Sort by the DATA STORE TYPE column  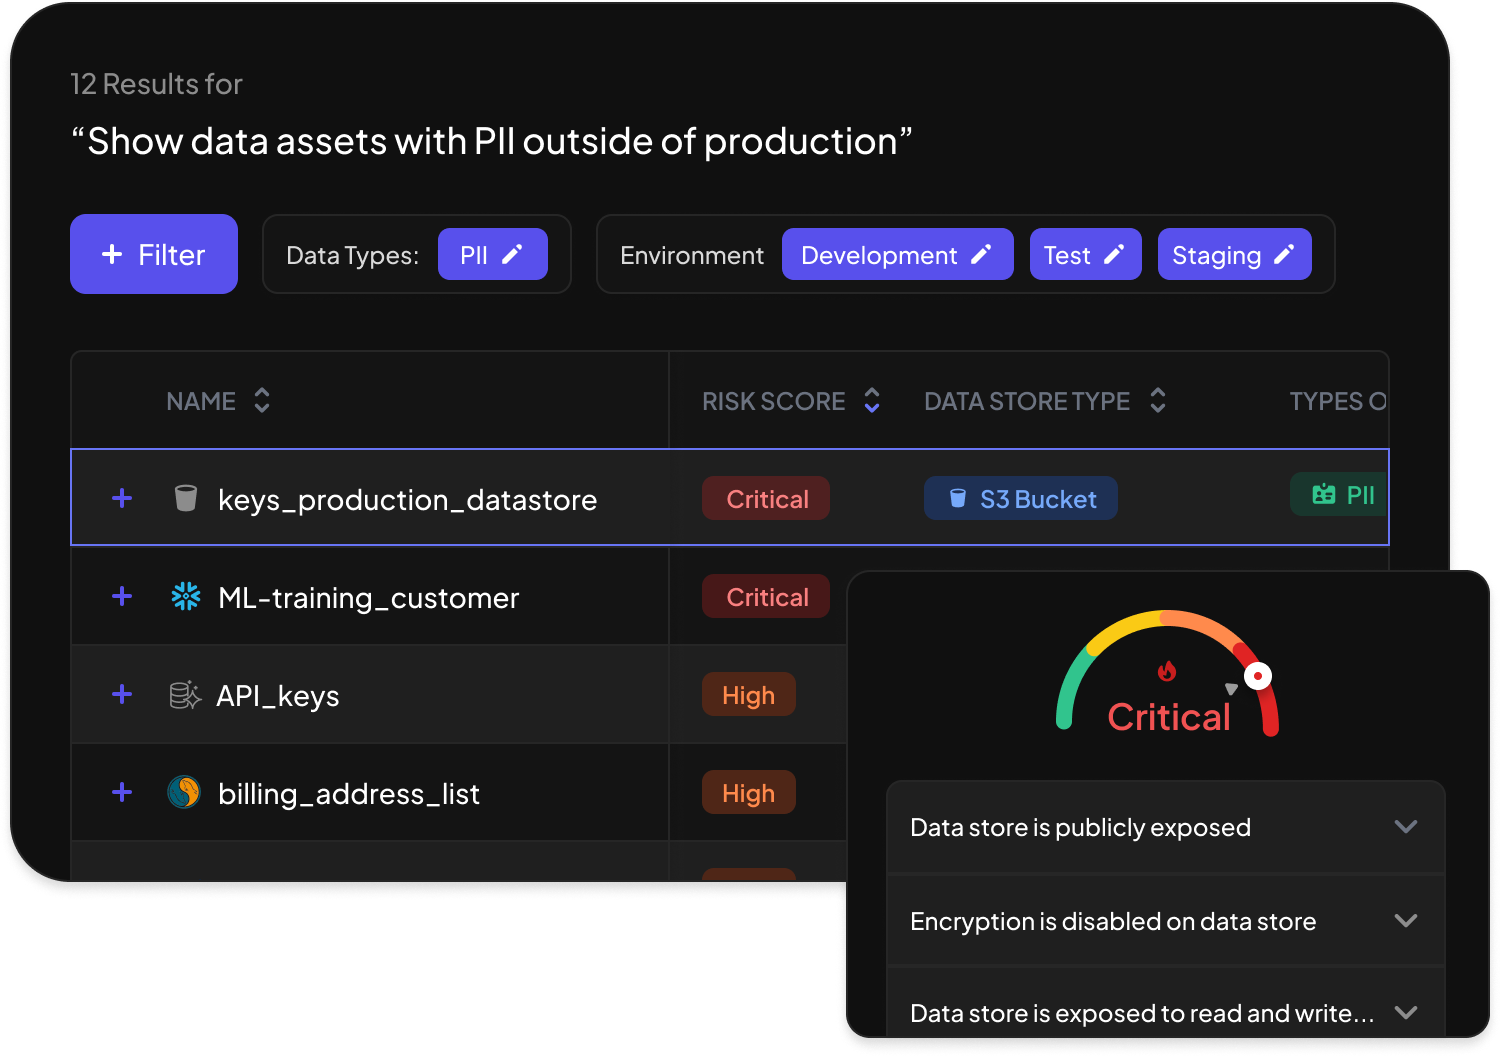(1158, 401)
